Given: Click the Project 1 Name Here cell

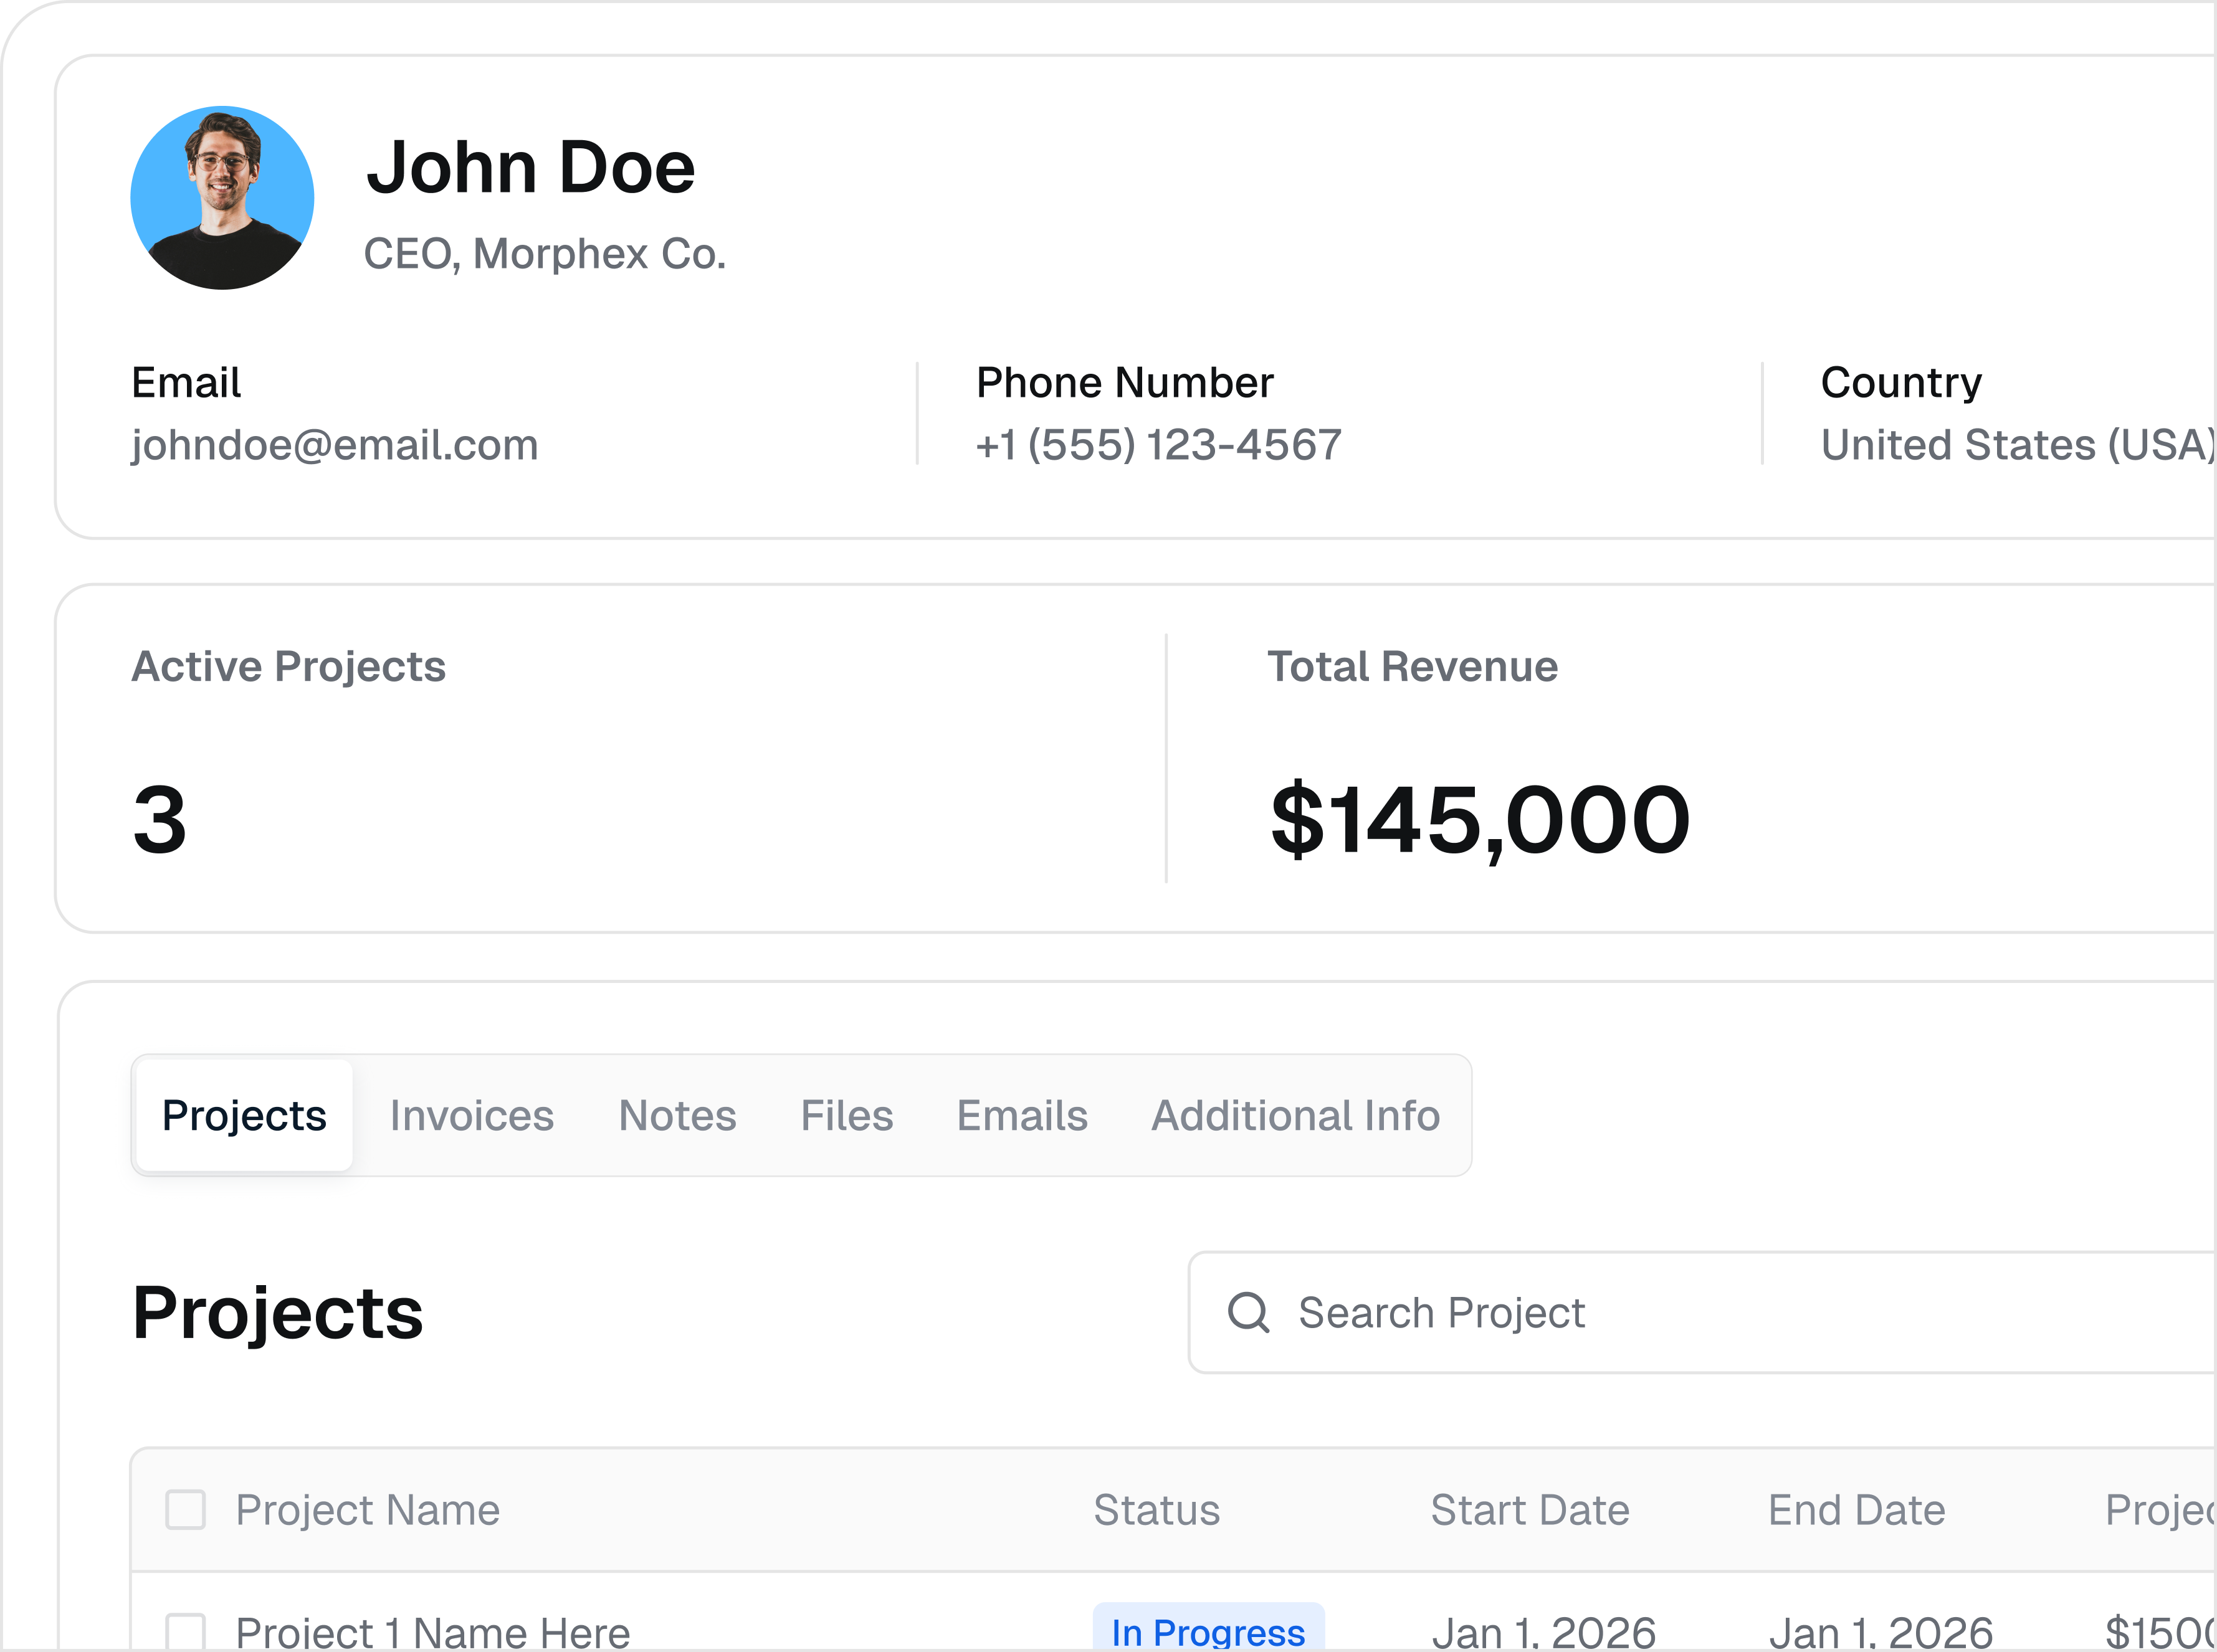Looking at the screenshot, I should coord(433,1633).
